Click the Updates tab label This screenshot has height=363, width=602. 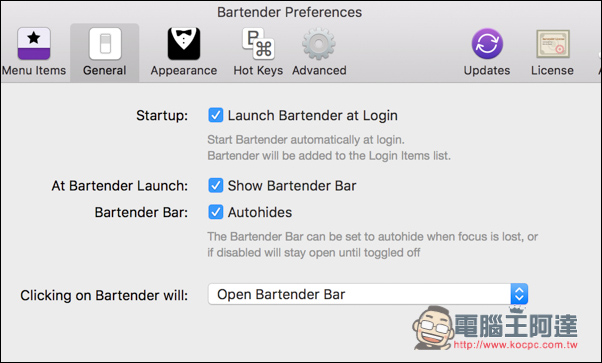487,71
